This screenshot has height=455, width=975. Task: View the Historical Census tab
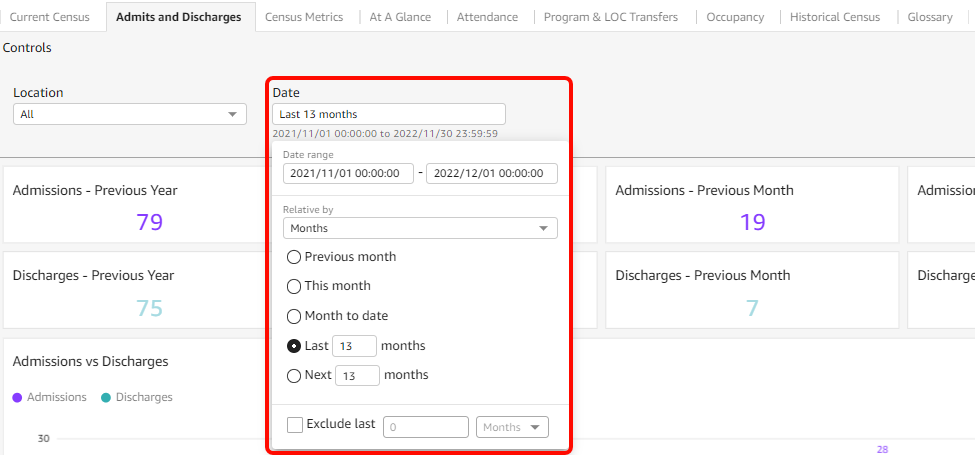(x=835, y=17)
